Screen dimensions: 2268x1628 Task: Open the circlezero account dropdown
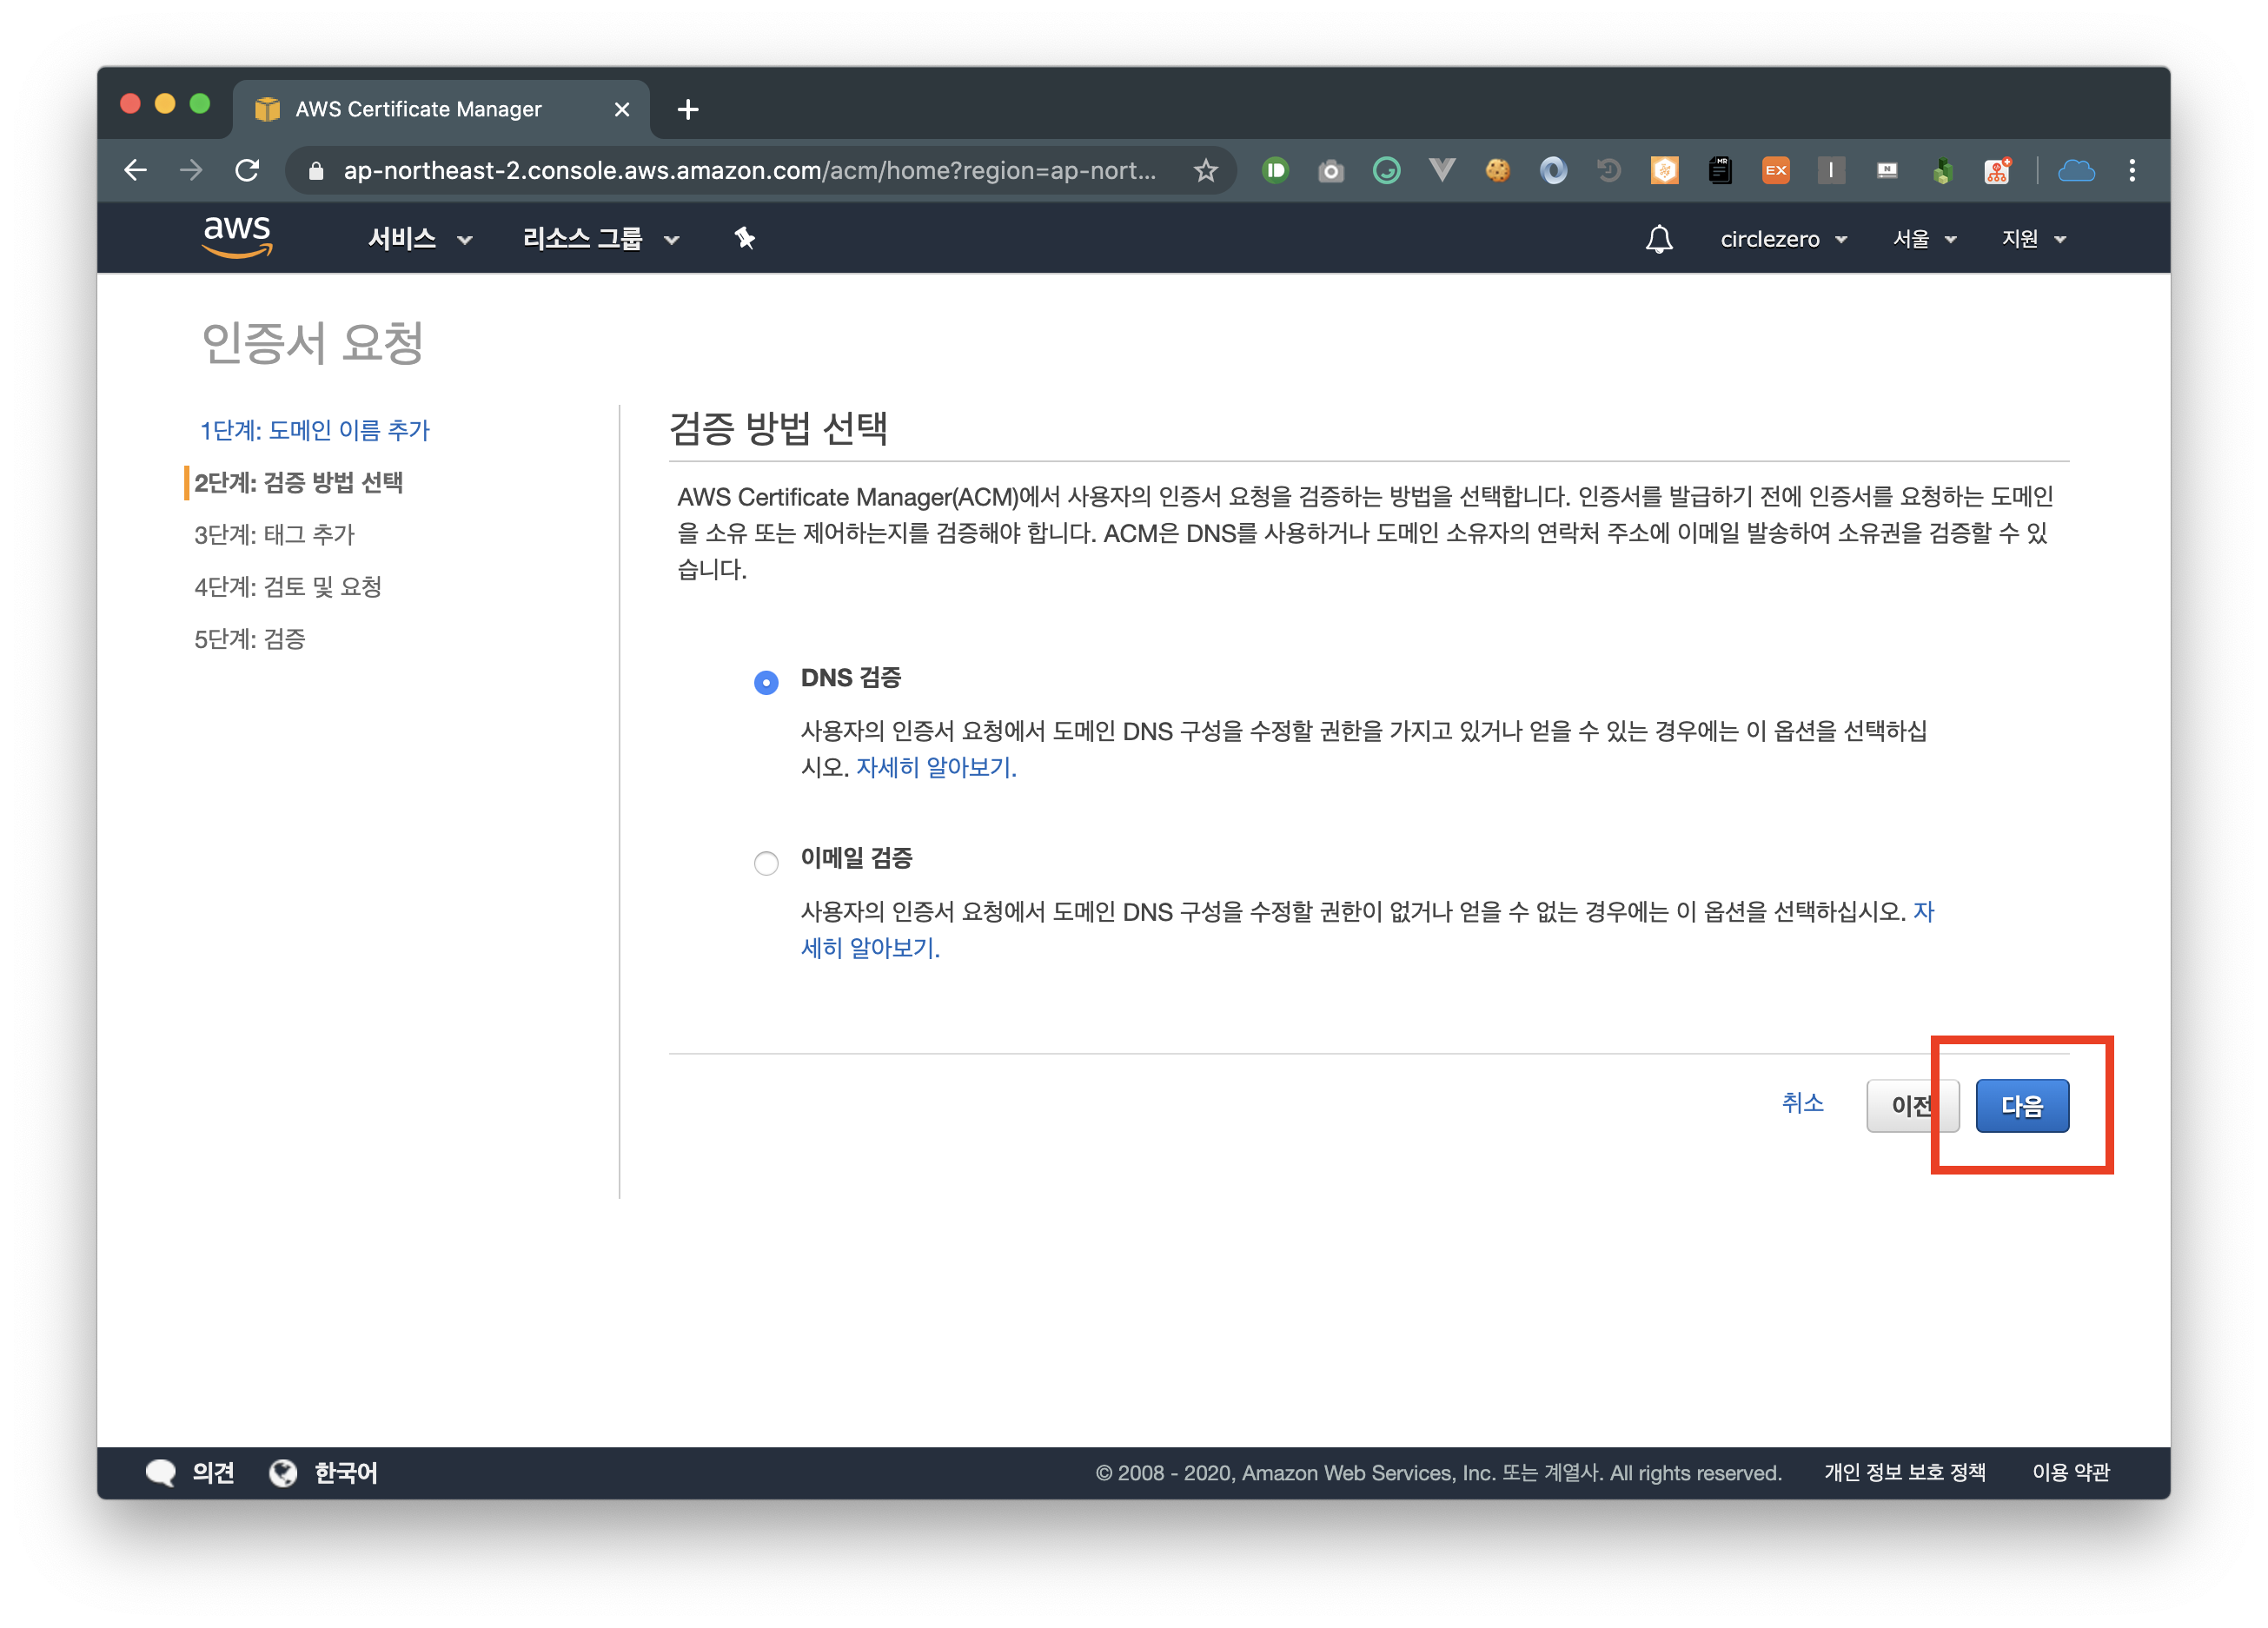[x=1783, y=239]
